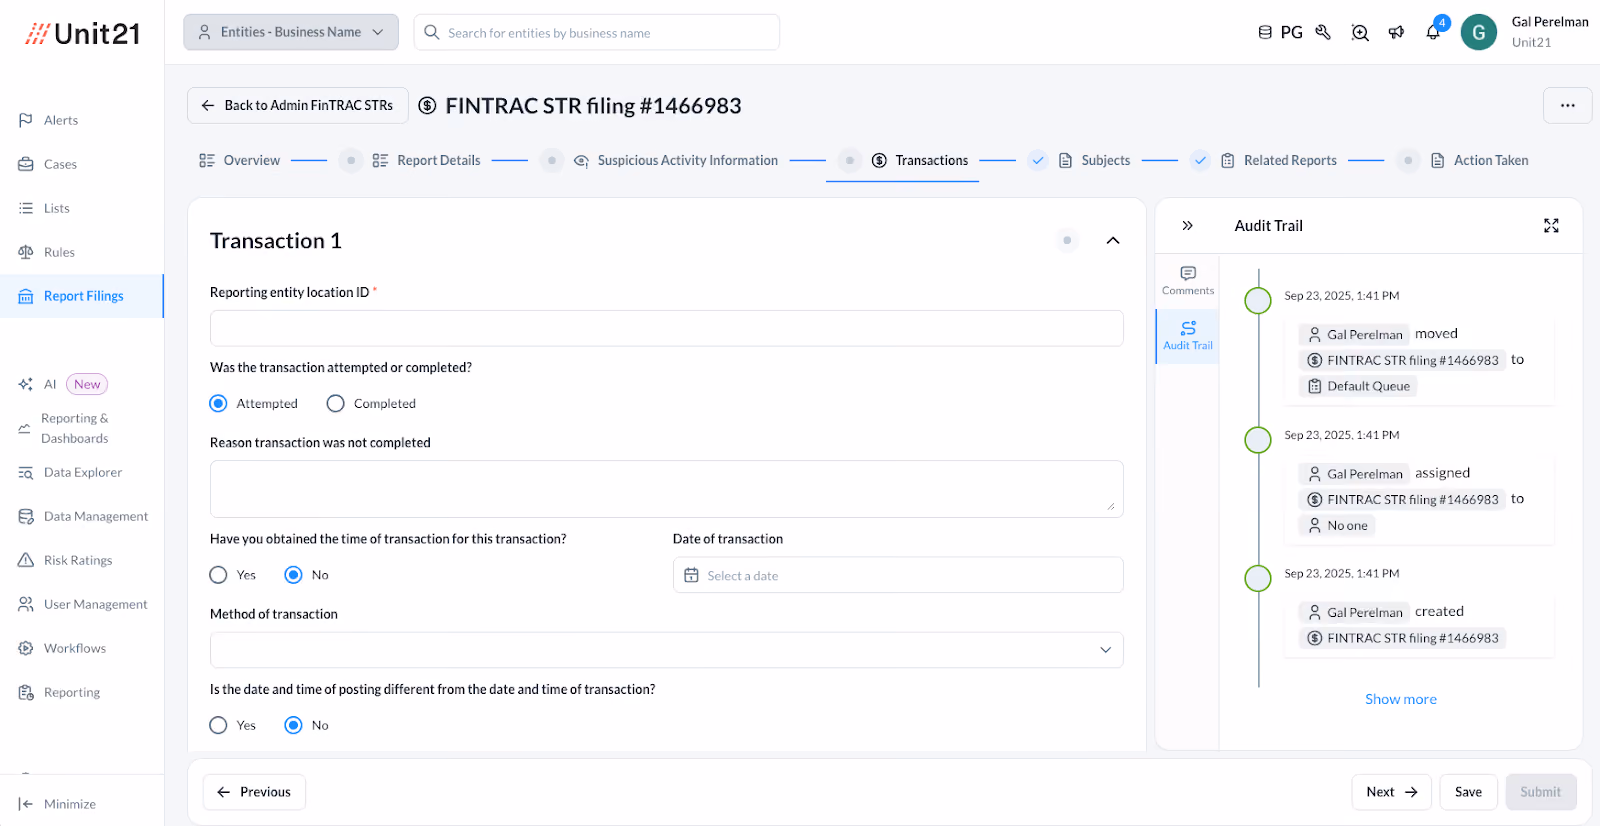
Task: Open the notifications bell icon
Action: (x=1433, y=32)
